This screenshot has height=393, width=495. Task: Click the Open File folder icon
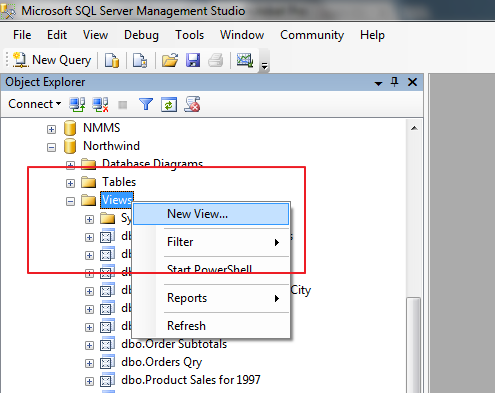coord(170,61)
